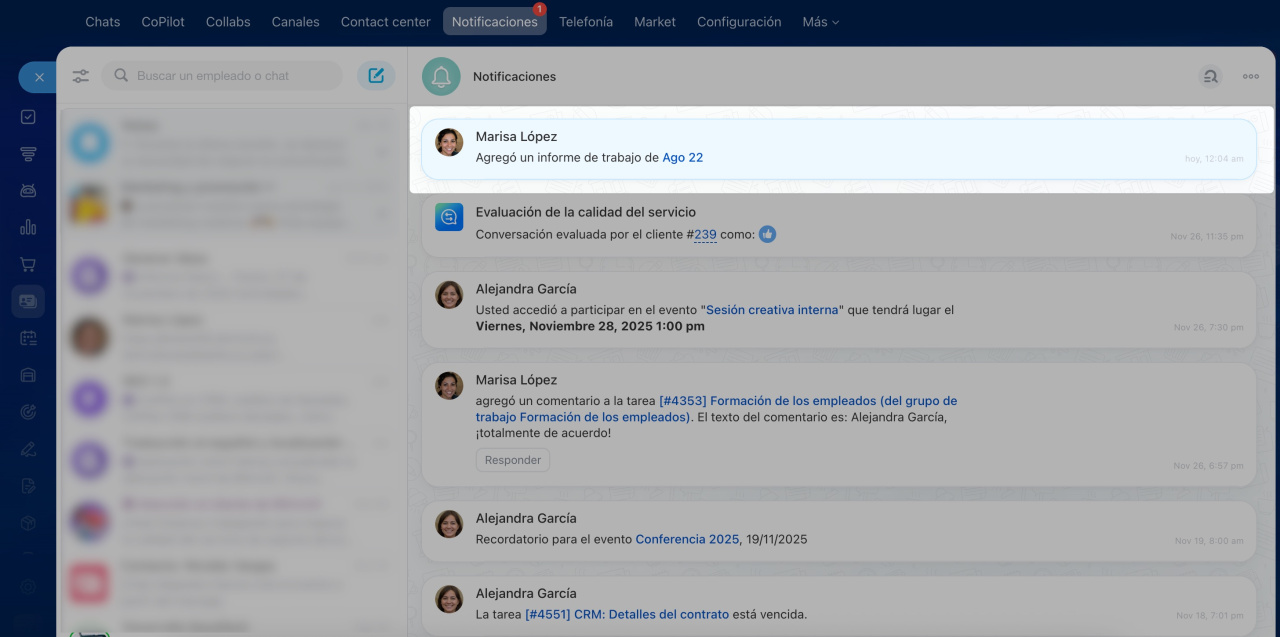This screenshot has width=1280, height=637.
Task: Expand the Más menu
Action: click(x=820, y=22)
